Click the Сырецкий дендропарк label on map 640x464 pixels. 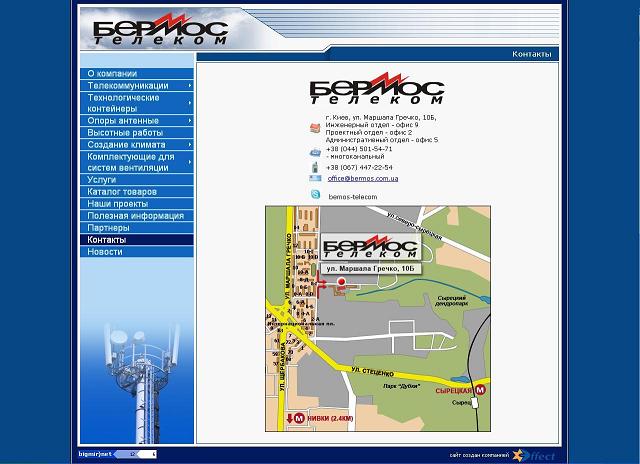tap(451, 301)
